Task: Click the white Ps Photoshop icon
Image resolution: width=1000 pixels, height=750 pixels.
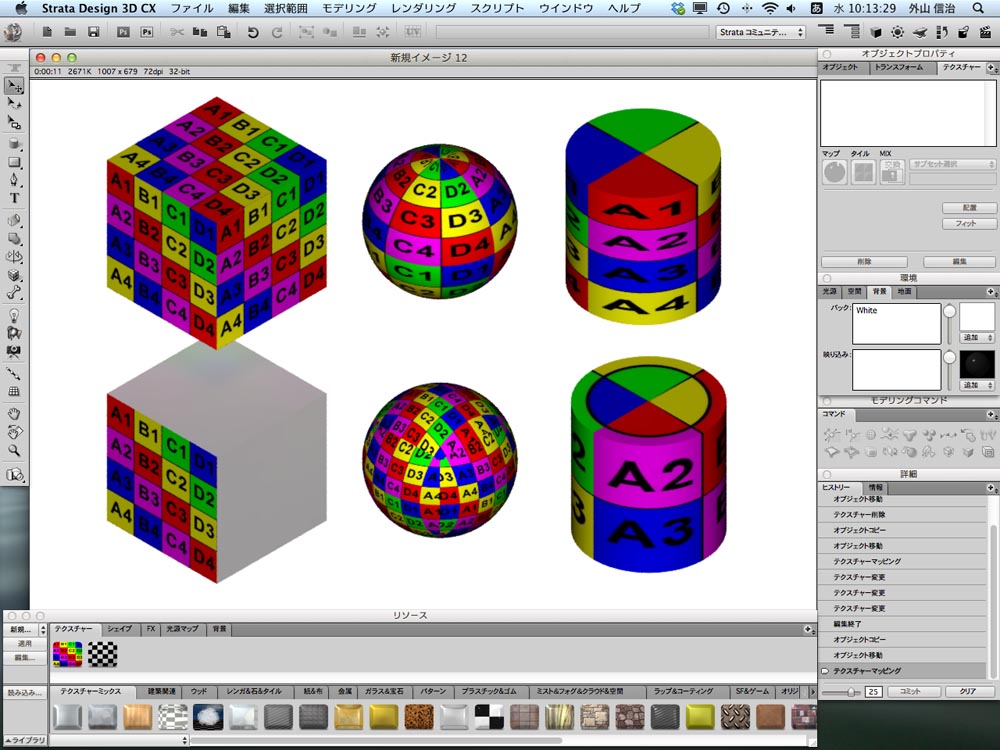Action: 147,32
